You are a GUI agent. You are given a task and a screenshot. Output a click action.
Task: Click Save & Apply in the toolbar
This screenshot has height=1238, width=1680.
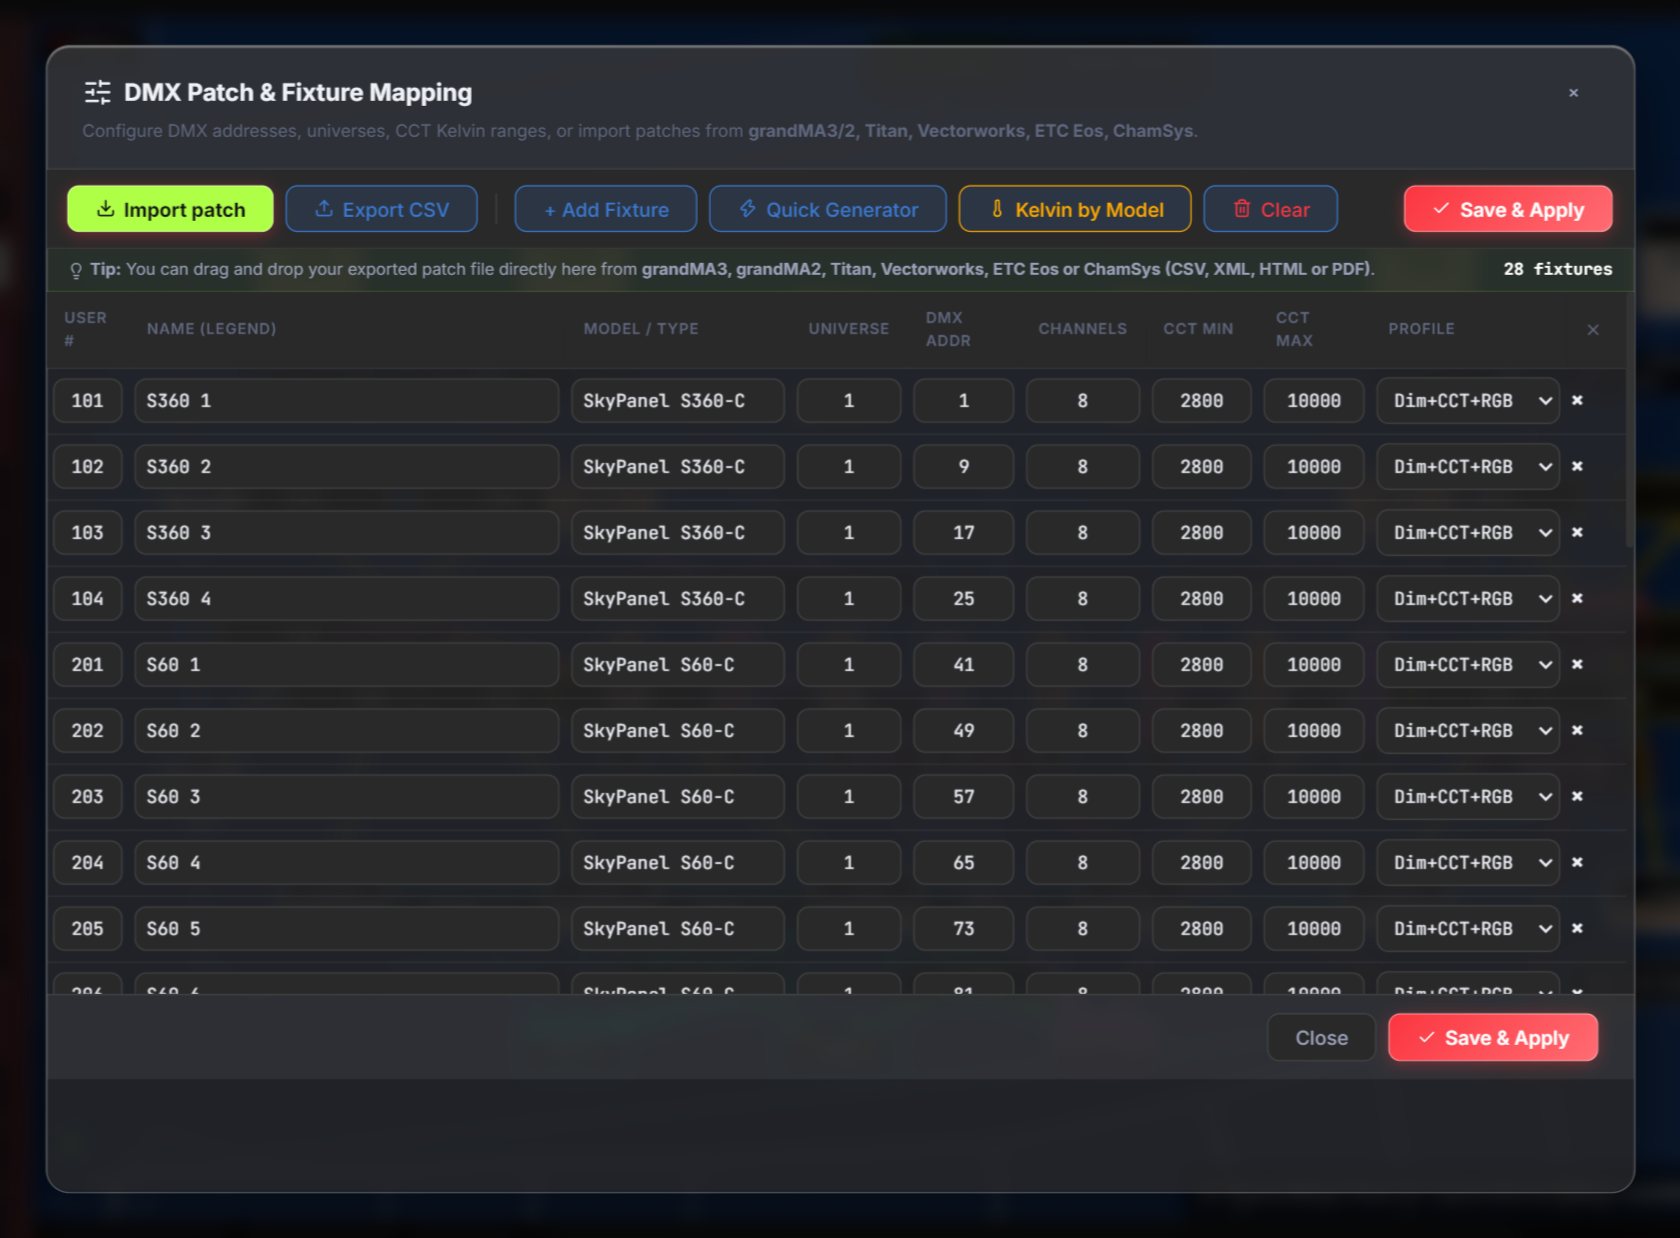coord(1508,209)
